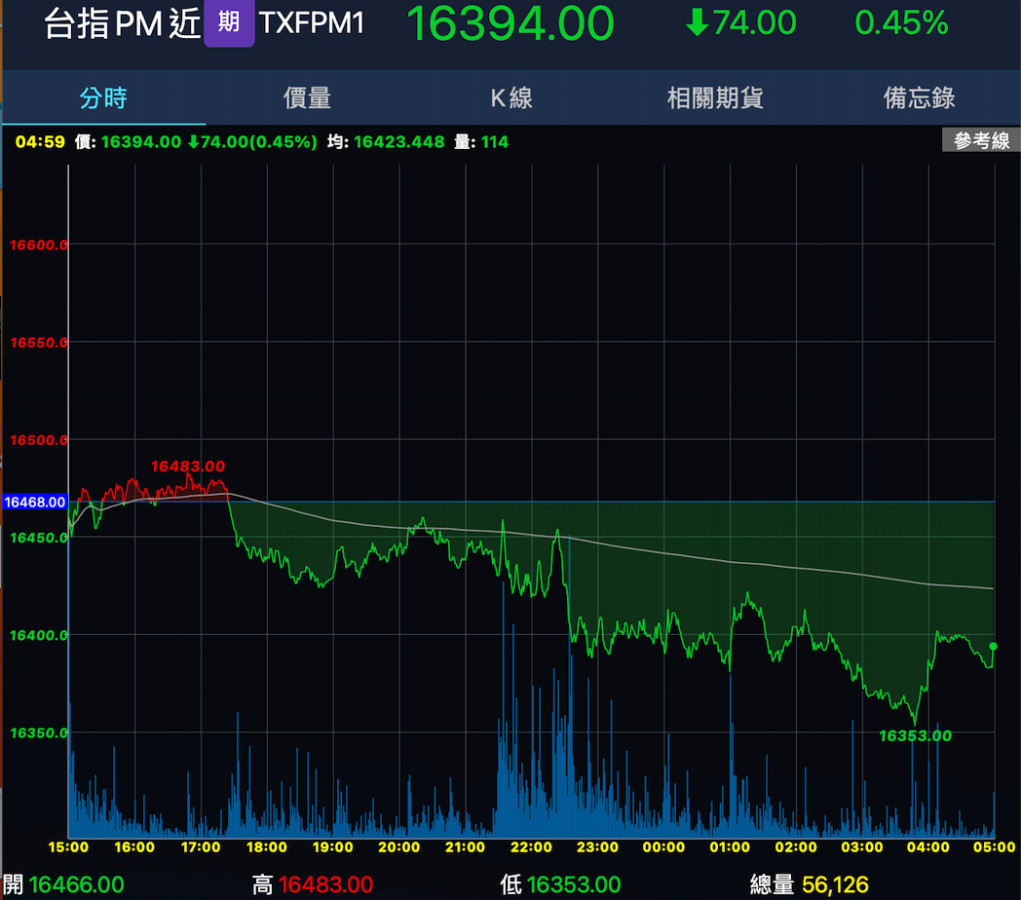Click the 16350.0 price axis label
The height and width of the screenshot is (900, 1021).
click(x=38, y=733)
